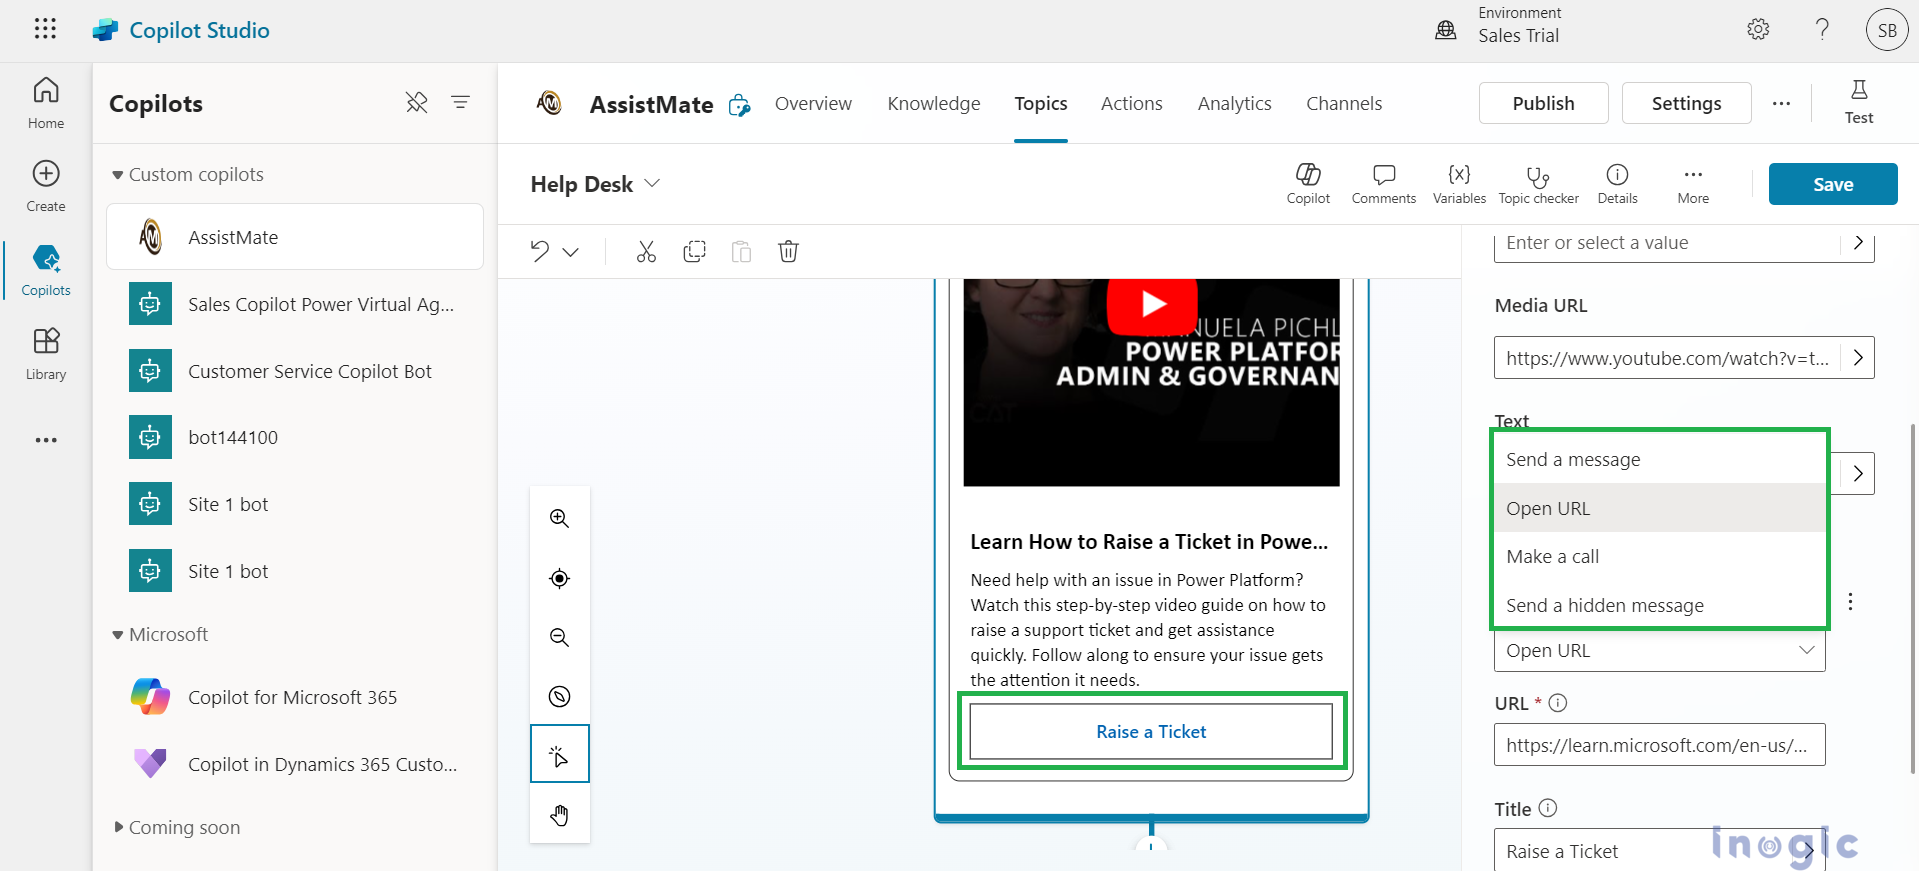Click the Copilot icon in the topic toolbar

click(x=1308, y=184)
